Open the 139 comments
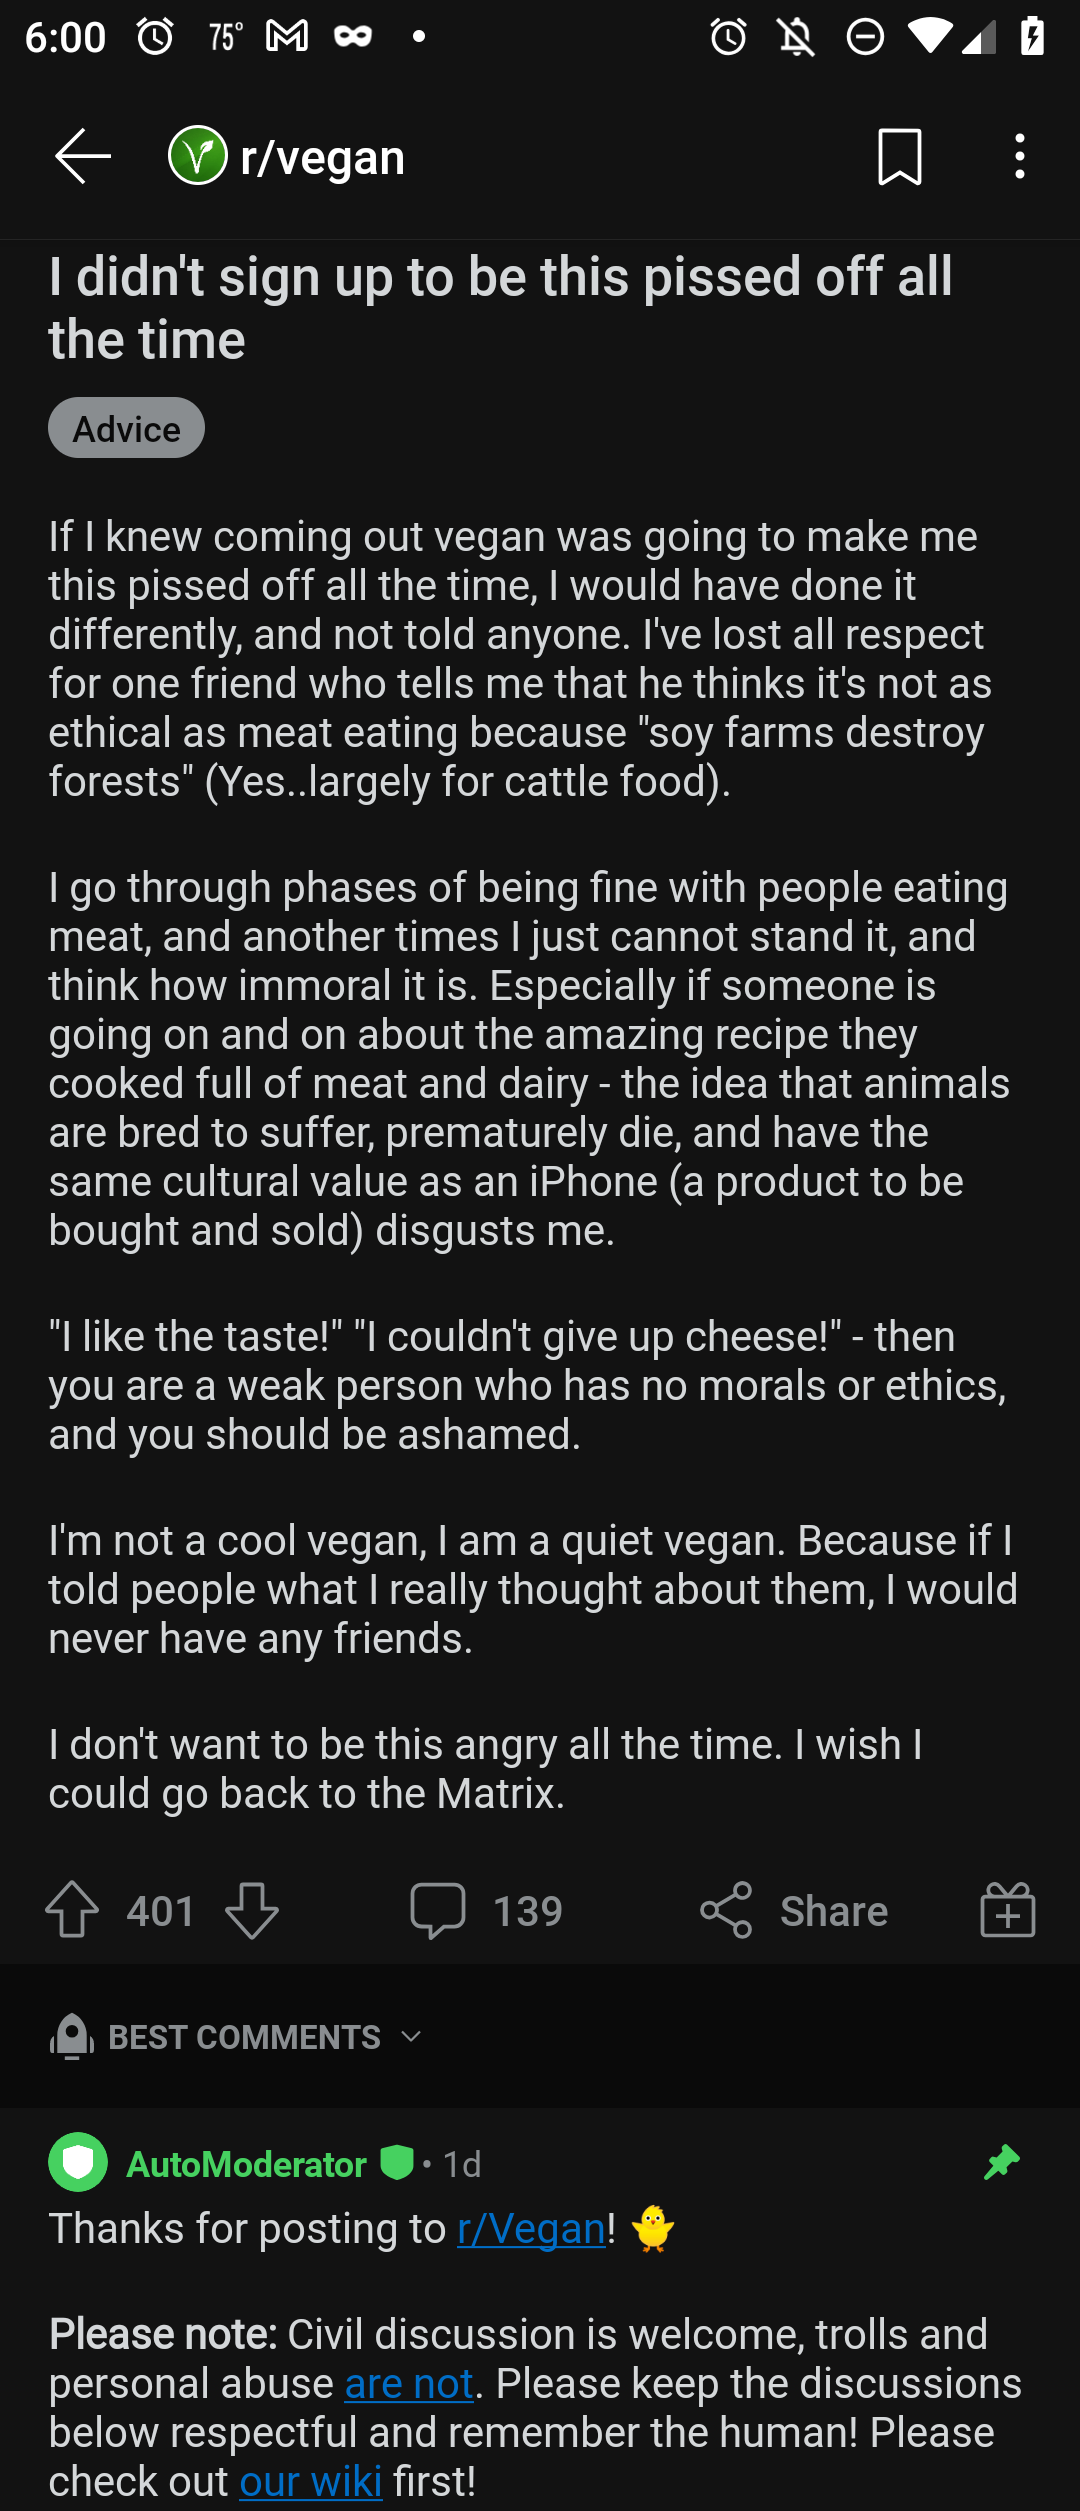1080x2511 pixels. [x=486, y=1910]
